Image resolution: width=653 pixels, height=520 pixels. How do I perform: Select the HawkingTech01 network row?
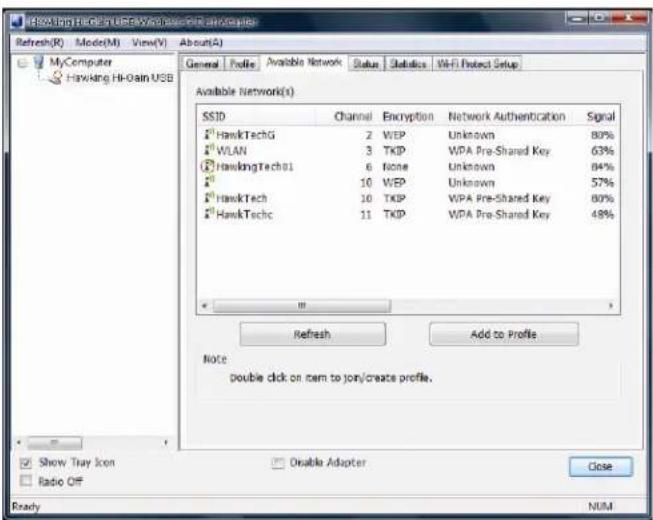(409, 166)
